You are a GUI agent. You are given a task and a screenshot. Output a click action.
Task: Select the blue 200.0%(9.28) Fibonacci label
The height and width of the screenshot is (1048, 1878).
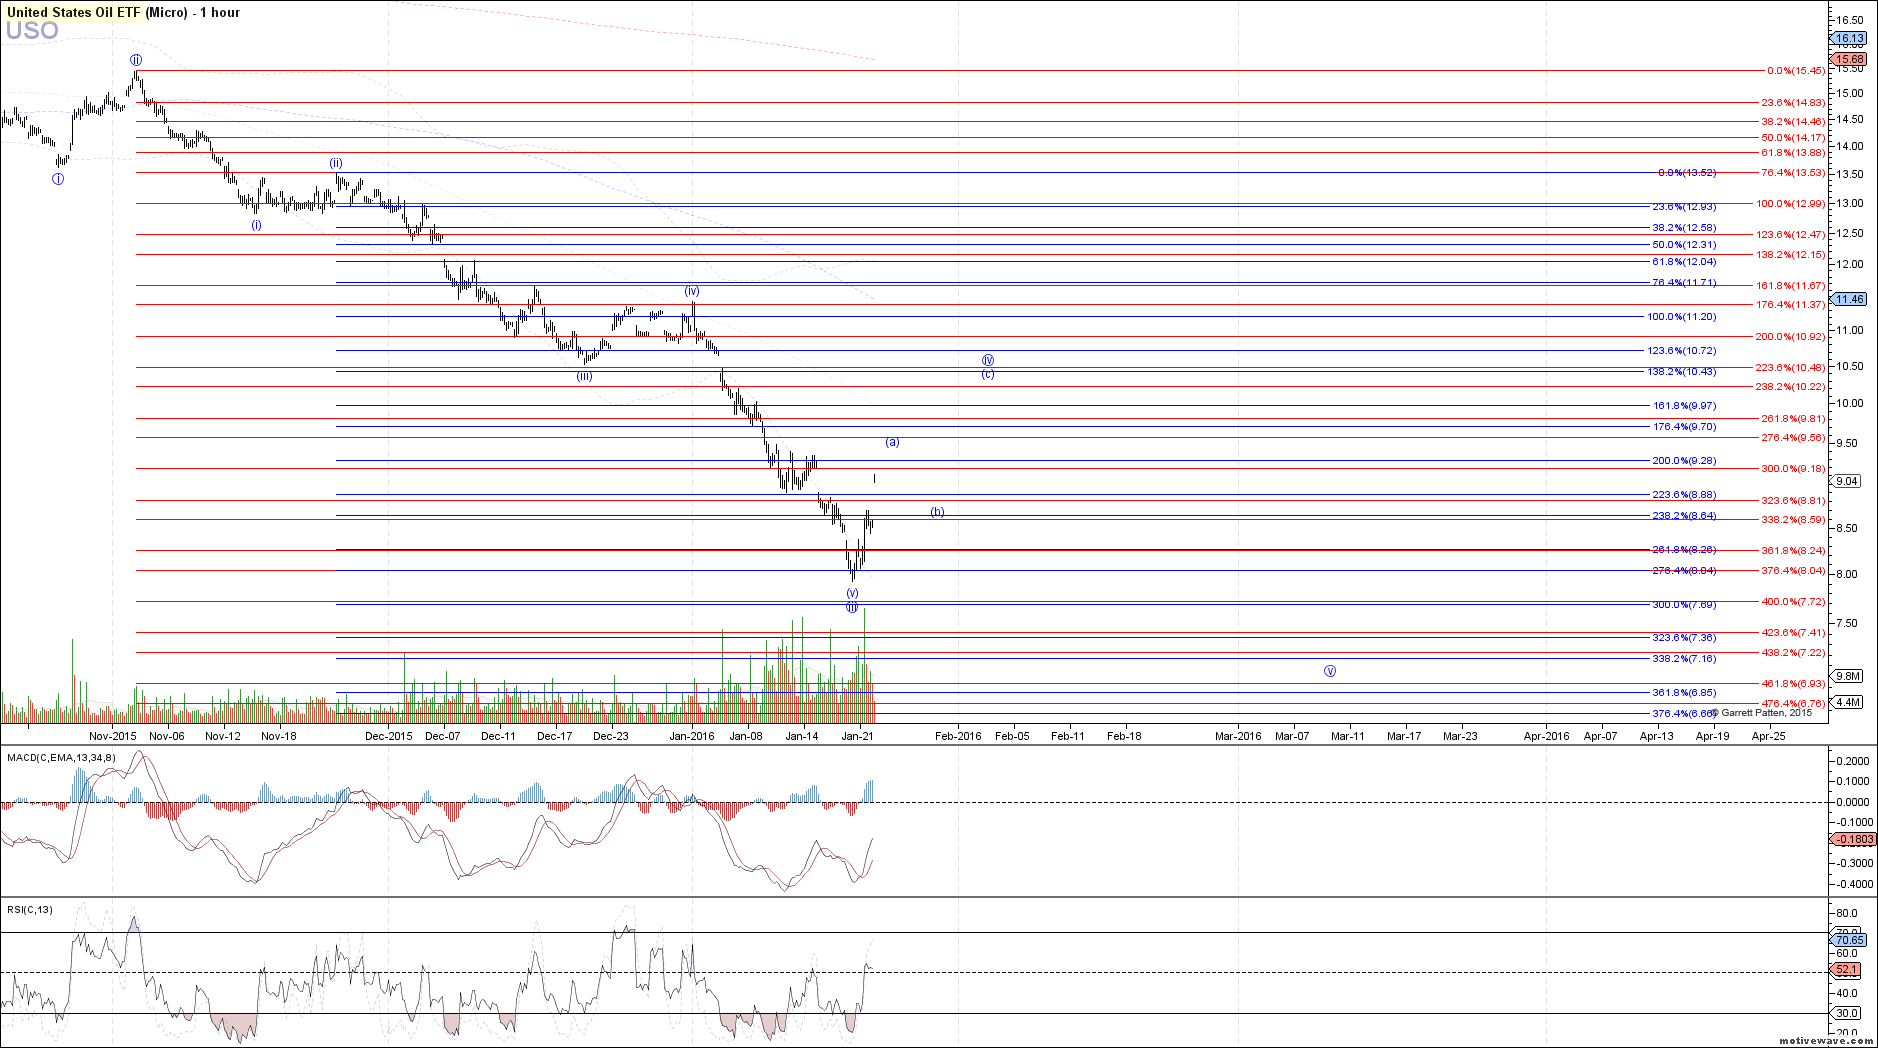point(1684,461)
